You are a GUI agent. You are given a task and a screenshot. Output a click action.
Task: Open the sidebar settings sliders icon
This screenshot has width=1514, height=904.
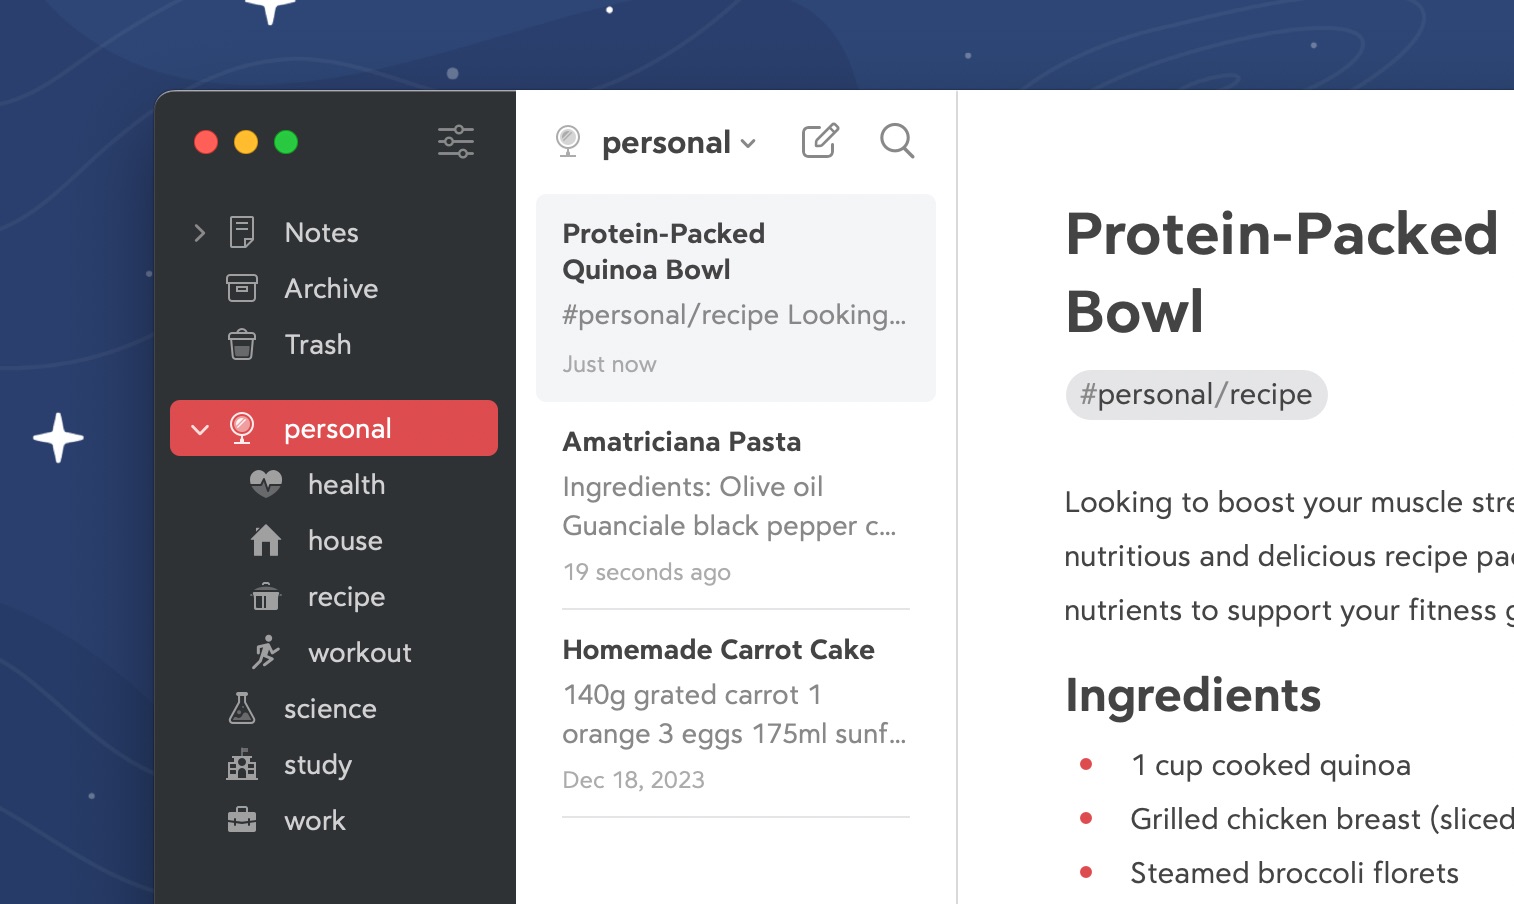tap(456, 141)
